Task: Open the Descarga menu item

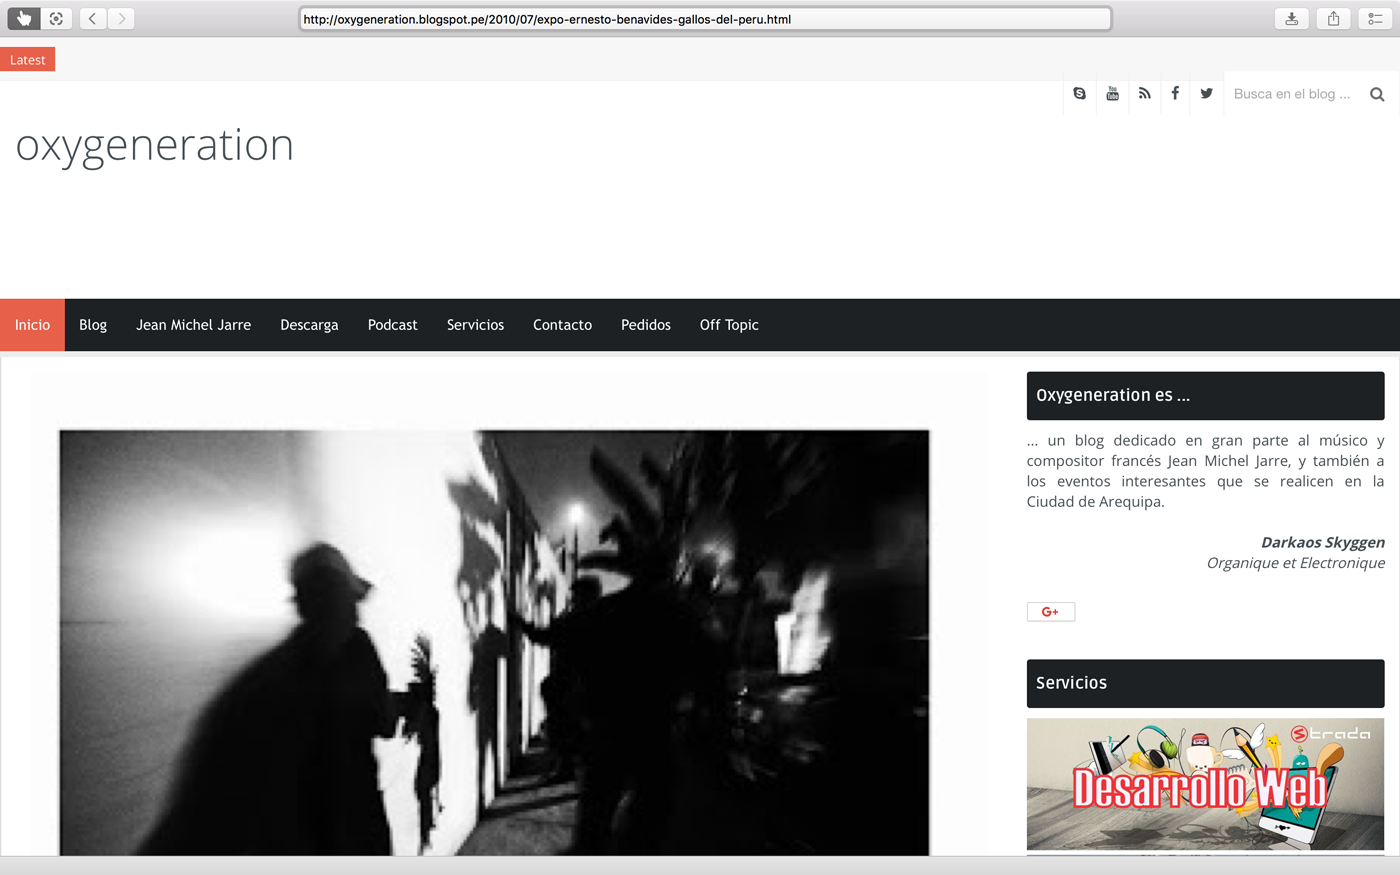Action: click(x=309, y=325)
